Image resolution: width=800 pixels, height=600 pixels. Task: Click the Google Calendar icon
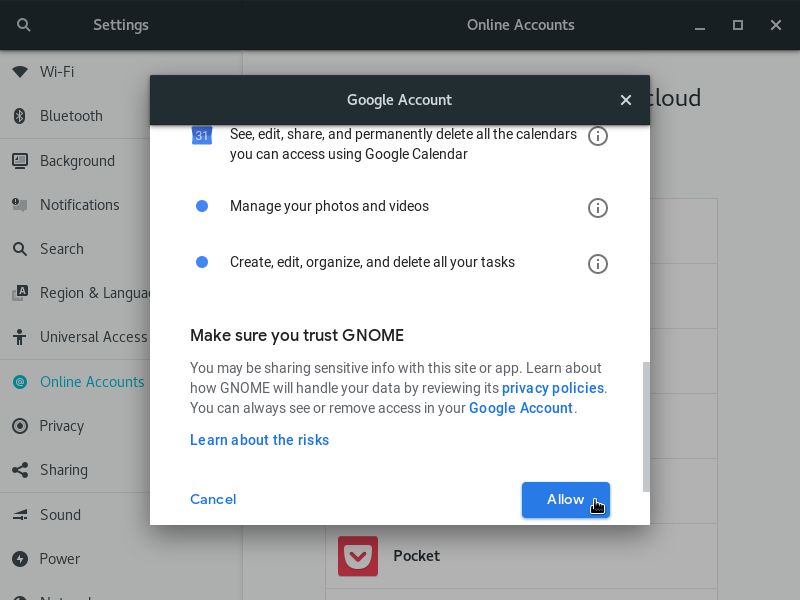pyautogui.click(x=202, y=136)
